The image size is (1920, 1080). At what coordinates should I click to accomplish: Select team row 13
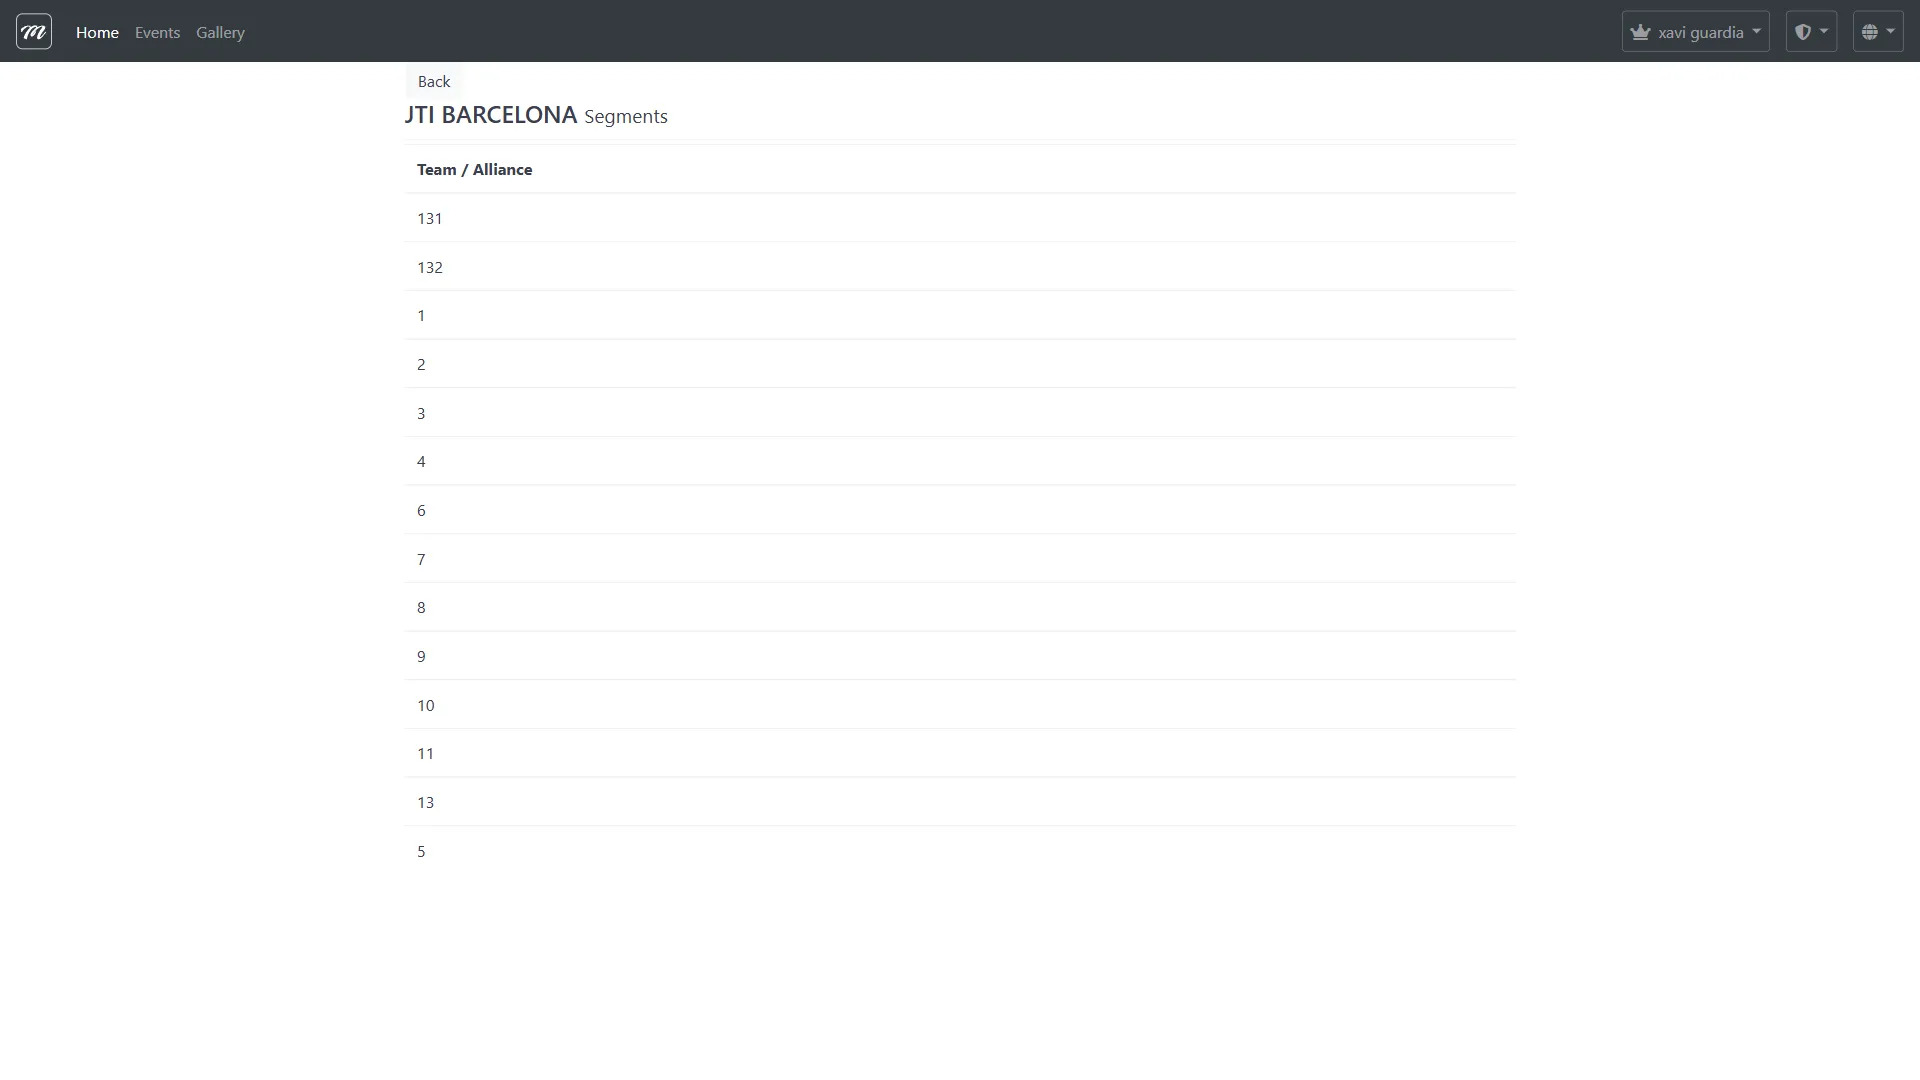[x=426, y=802]
